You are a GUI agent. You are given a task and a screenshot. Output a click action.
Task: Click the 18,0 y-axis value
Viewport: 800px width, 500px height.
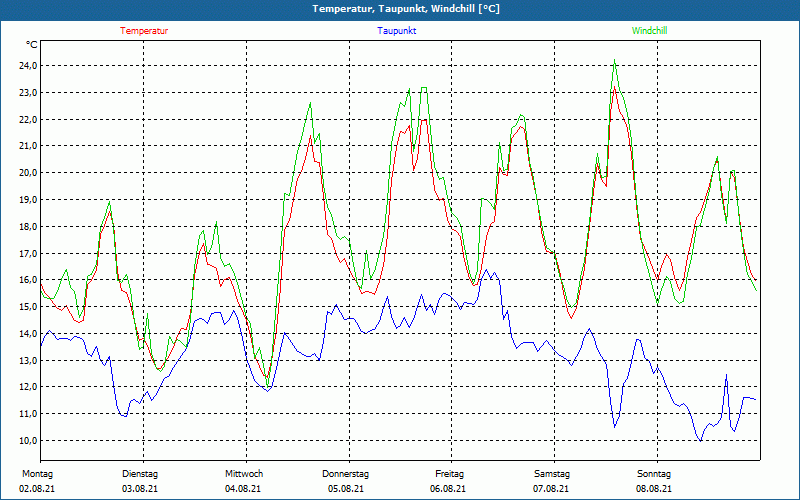[x=28, y=227]
